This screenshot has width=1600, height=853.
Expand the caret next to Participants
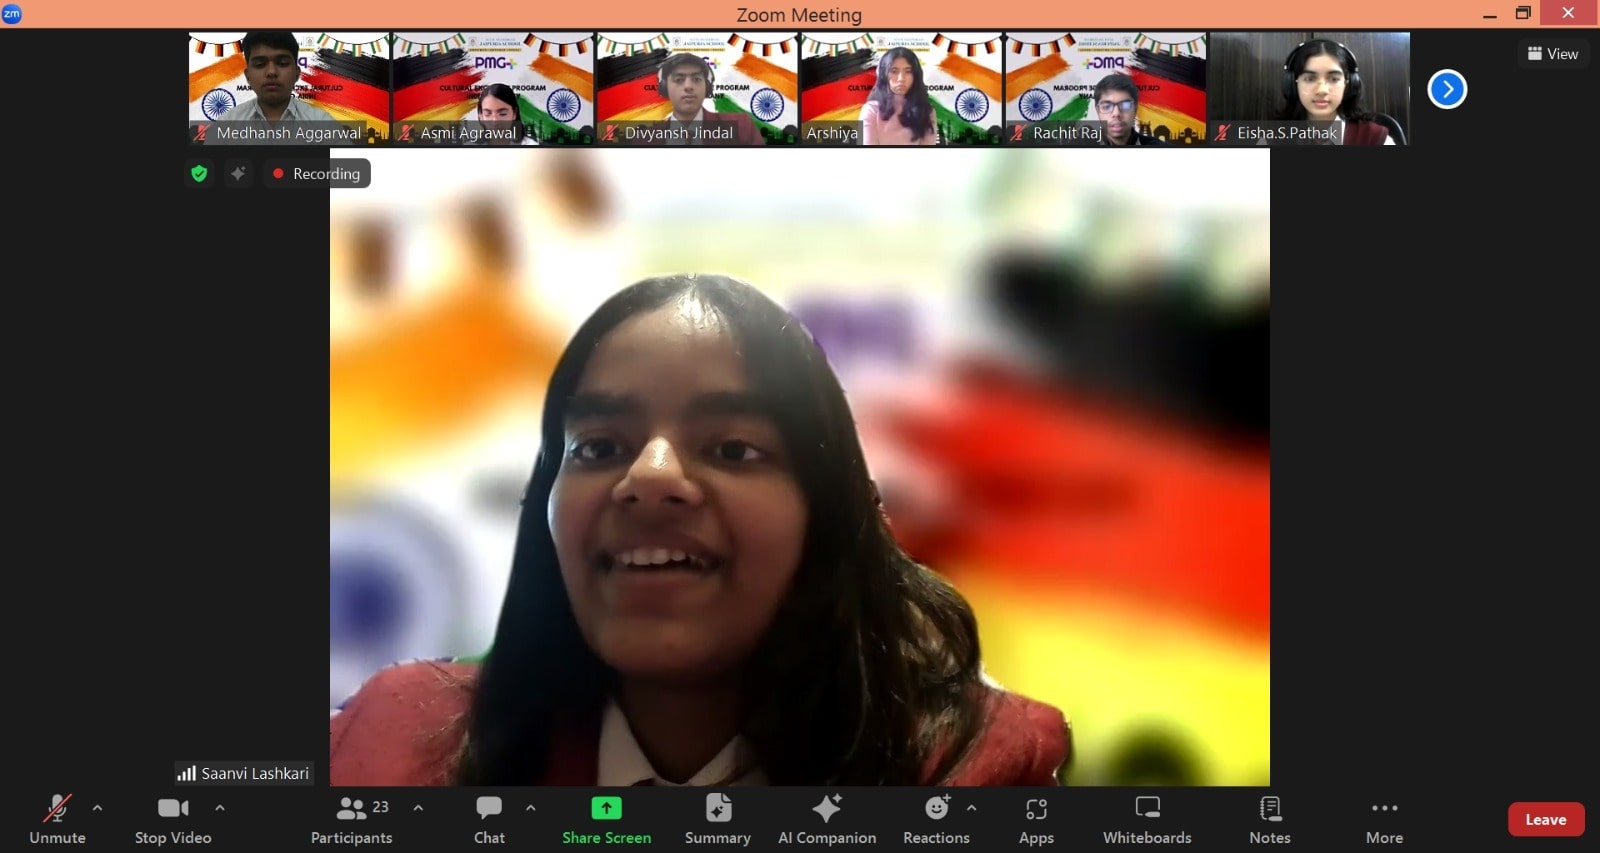(418, 807)
